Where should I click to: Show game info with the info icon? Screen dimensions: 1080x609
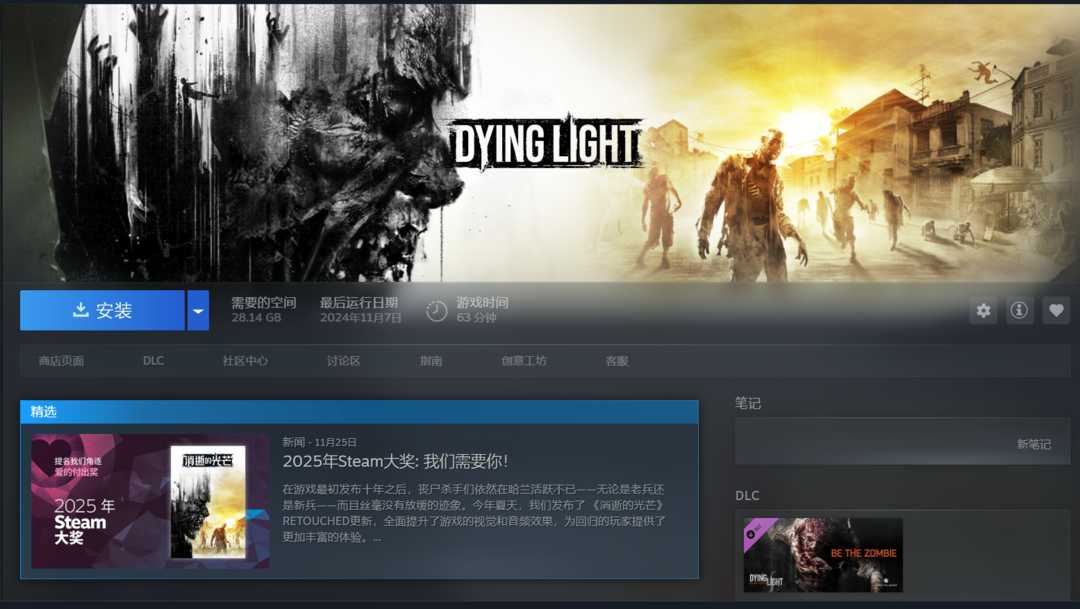1019,310
